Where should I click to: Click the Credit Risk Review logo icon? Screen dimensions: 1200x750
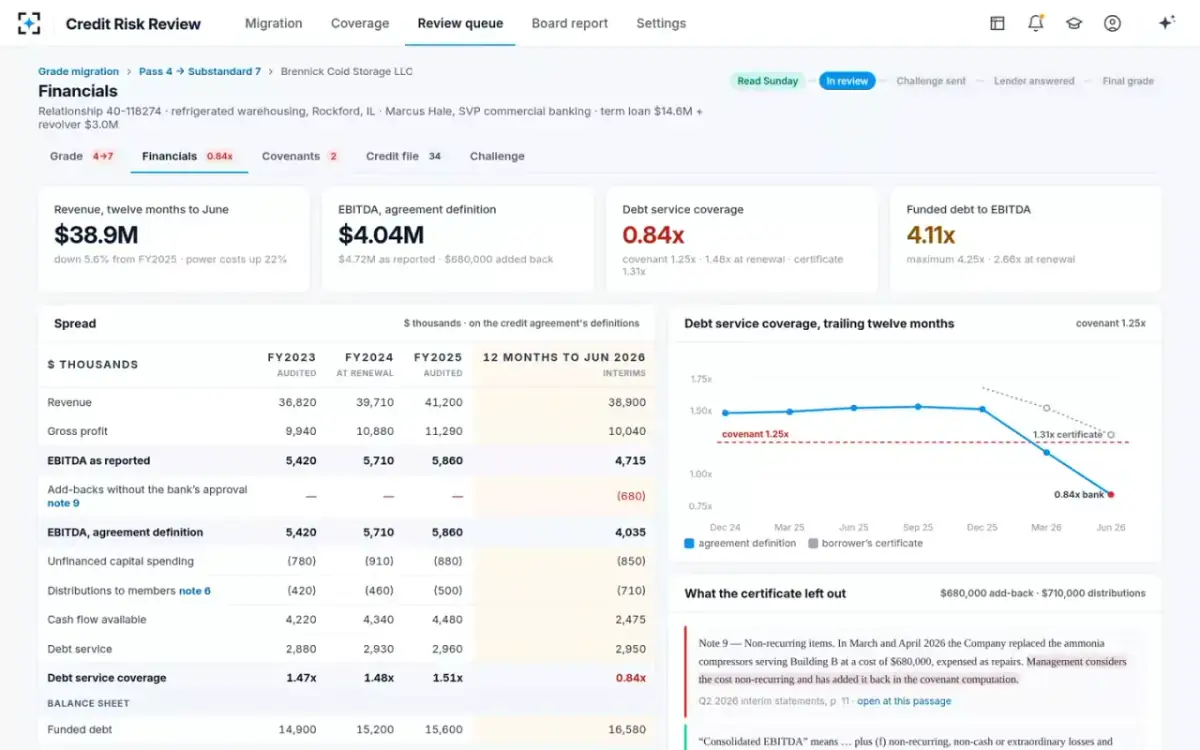29,23
